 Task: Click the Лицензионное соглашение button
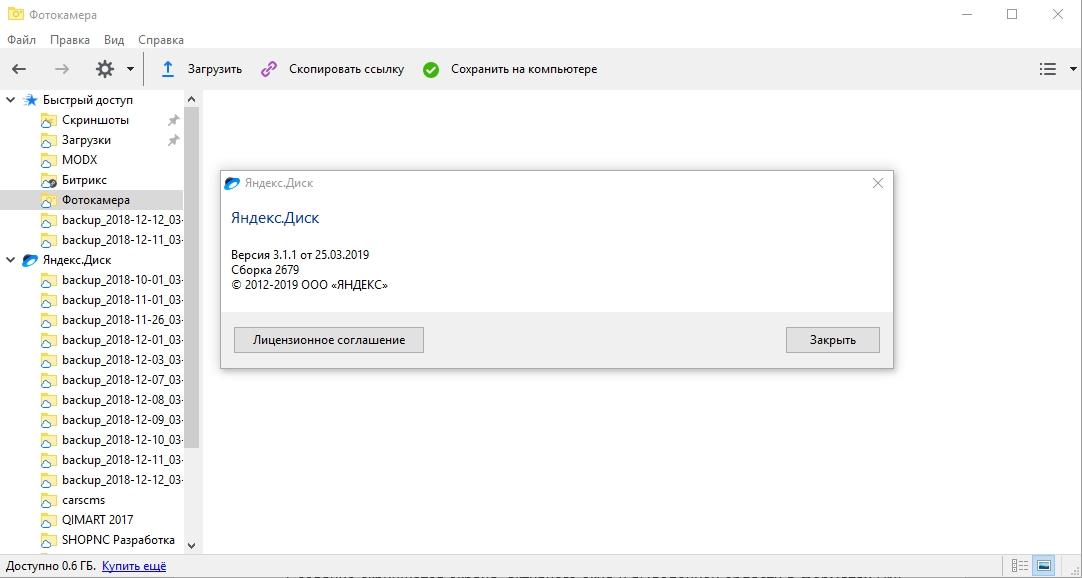329,340
